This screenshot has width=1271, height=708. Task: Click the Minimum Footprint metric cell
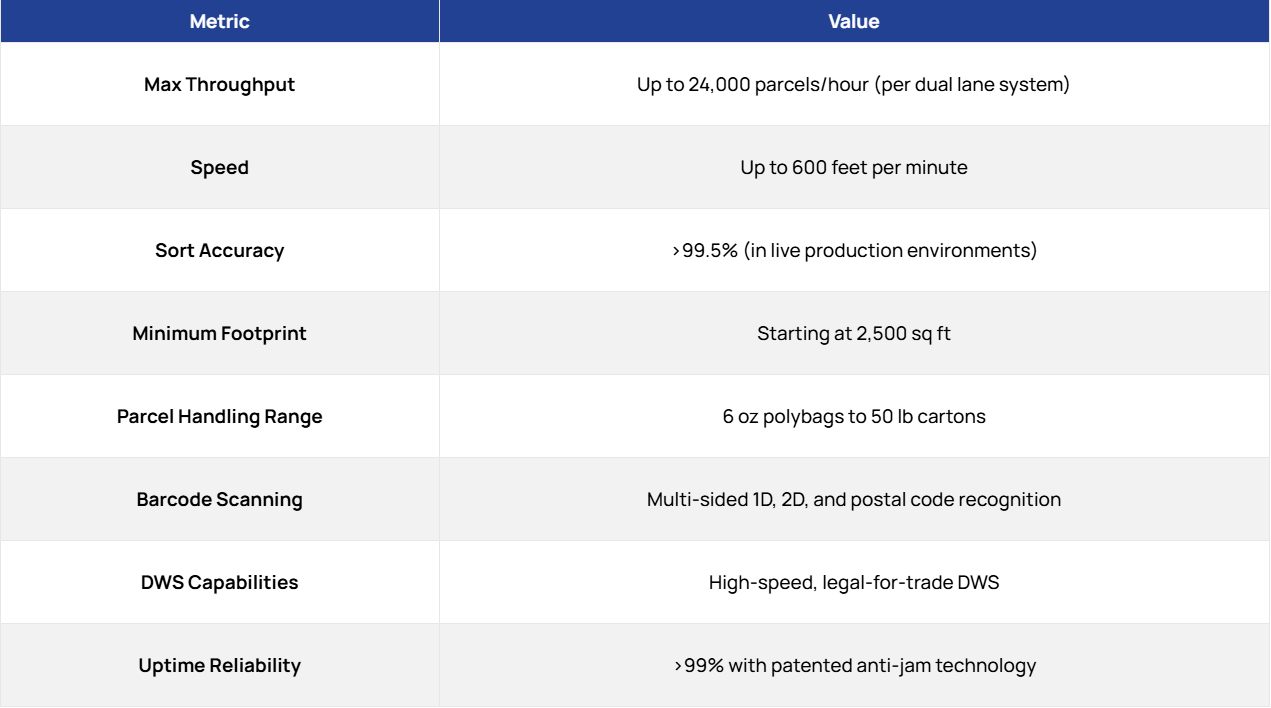pyautogui.click(x=219, y=334)
